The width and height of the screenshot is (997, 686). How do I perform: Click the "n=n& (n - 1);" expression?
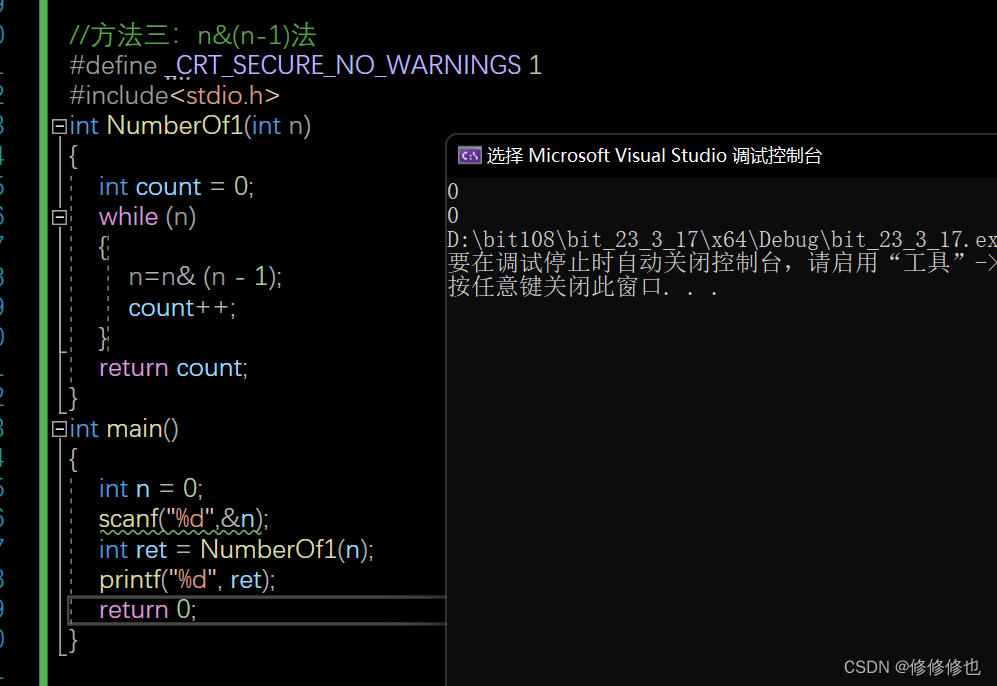[205, 277]
